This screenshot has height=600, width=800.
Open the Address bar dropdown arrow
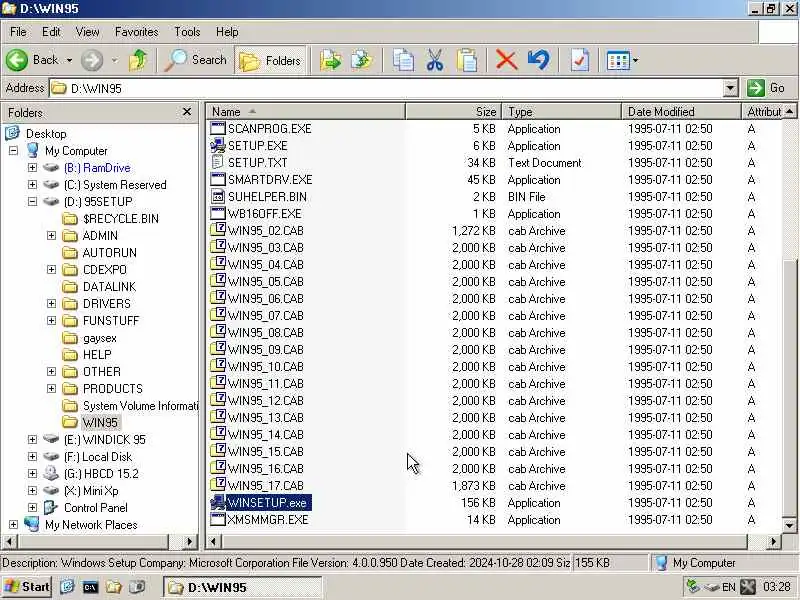730,88
